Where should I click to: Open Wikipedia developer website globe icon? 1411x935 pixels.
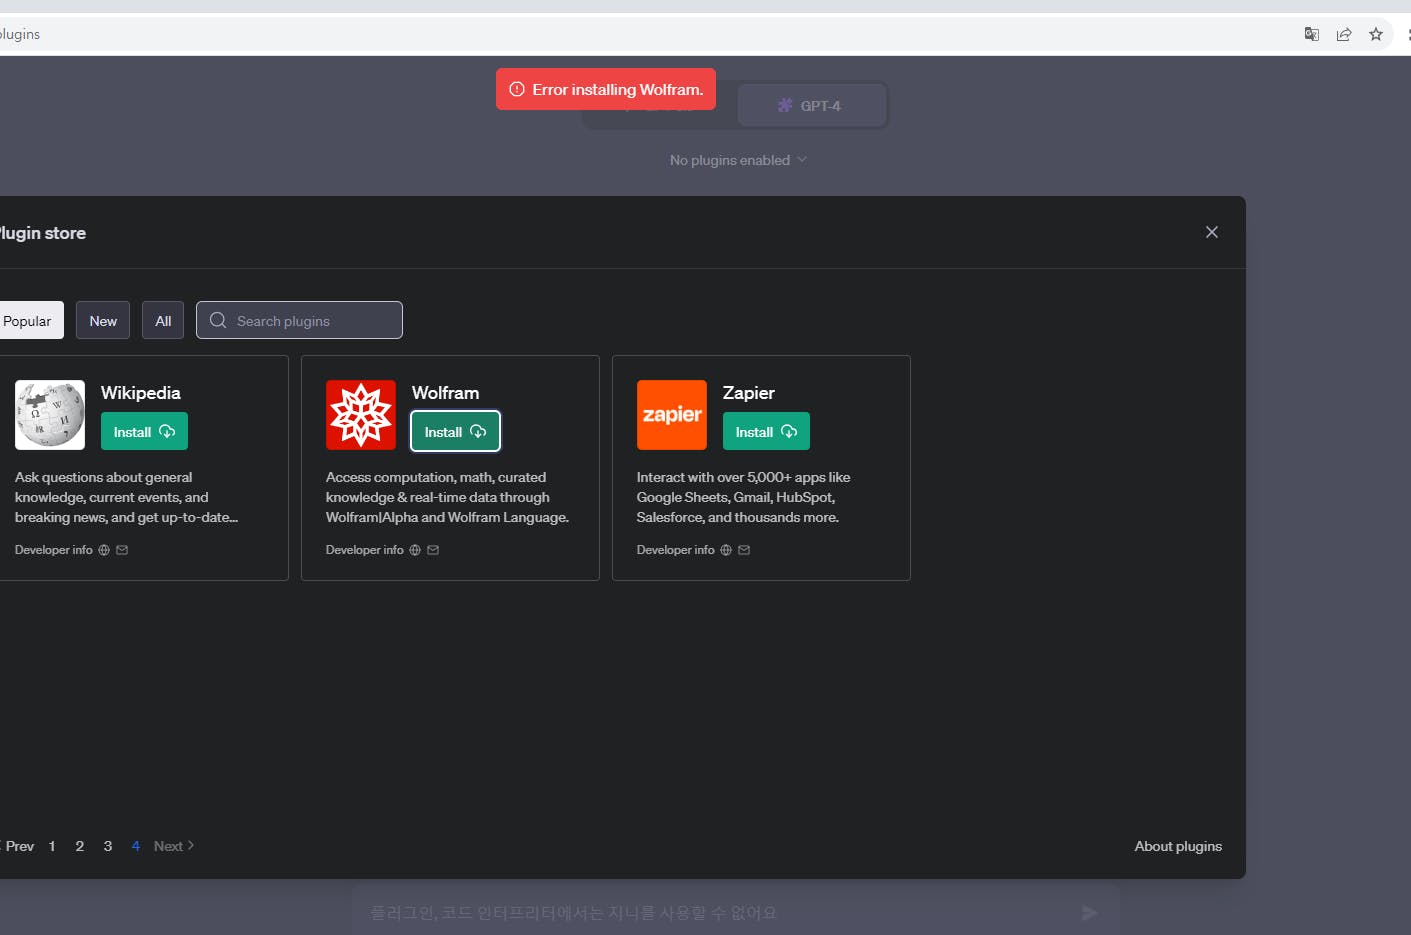click(104, 550)
